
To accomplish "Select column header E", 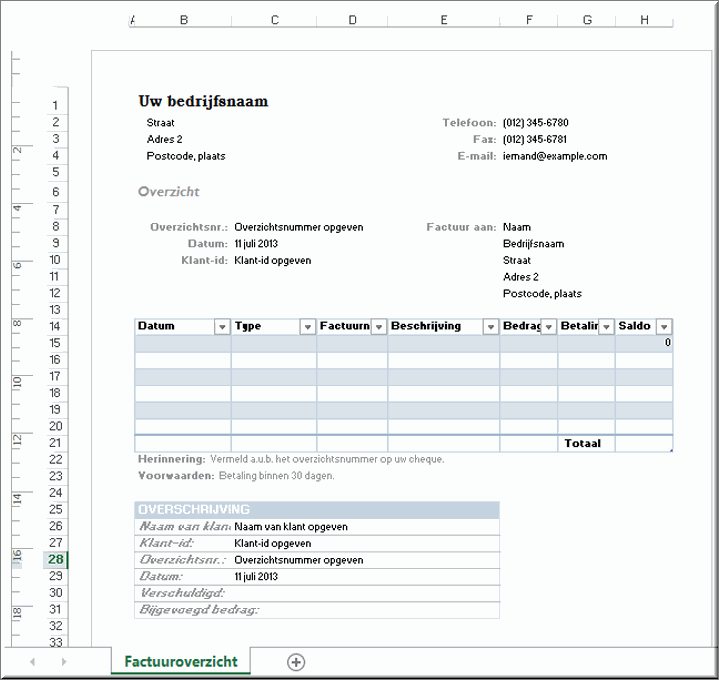I will point(443,20).
